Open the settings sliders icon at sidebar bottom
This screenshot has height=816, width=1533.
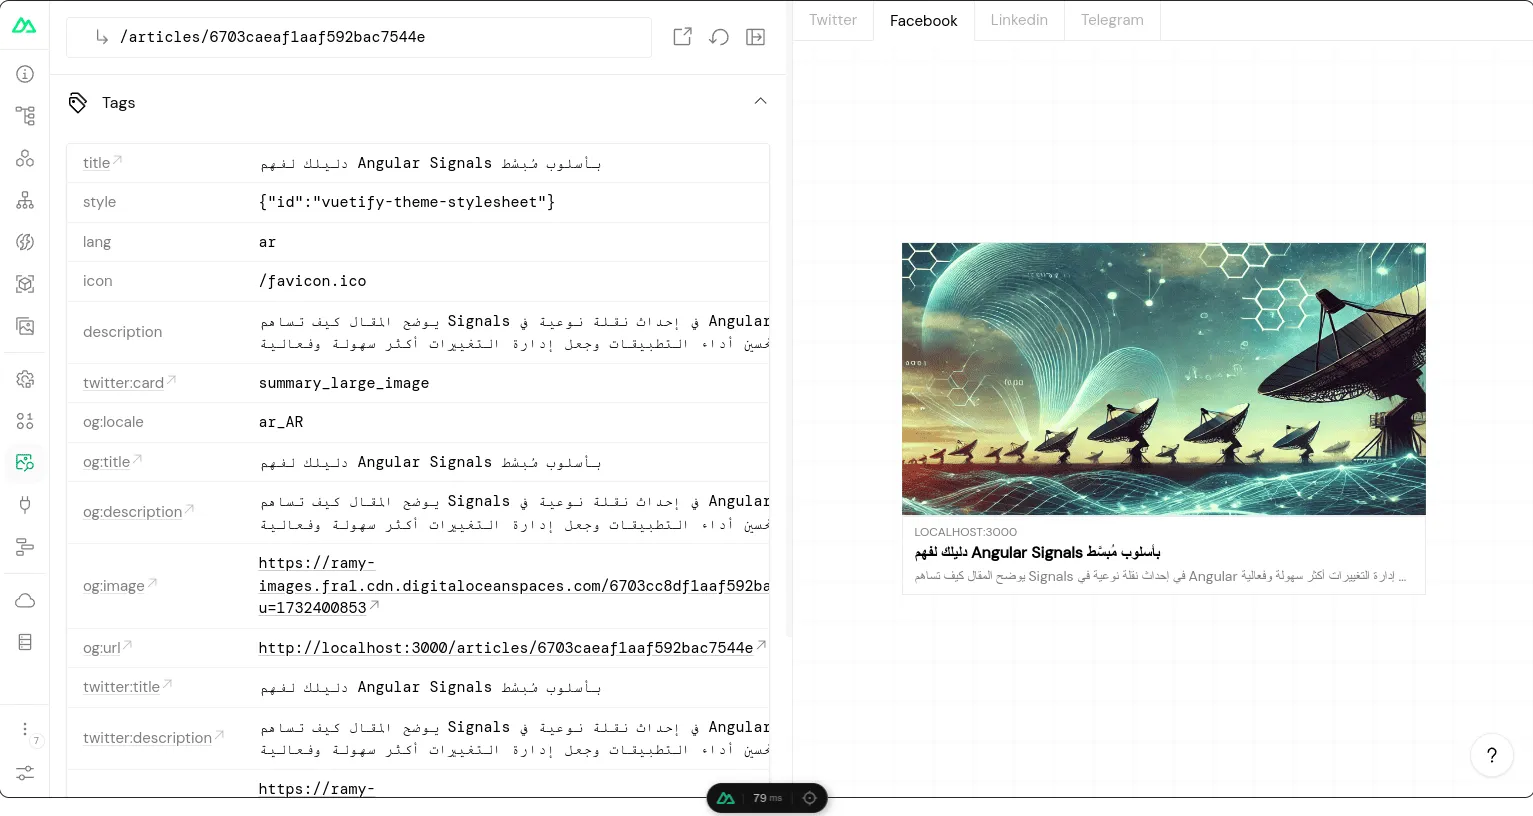pos(25,773)
